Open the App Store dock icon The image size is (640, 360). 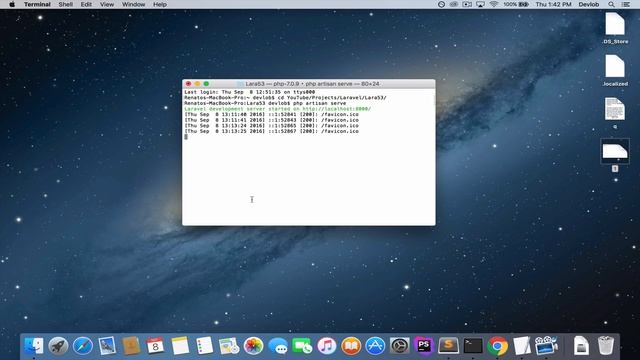(375, 346)
